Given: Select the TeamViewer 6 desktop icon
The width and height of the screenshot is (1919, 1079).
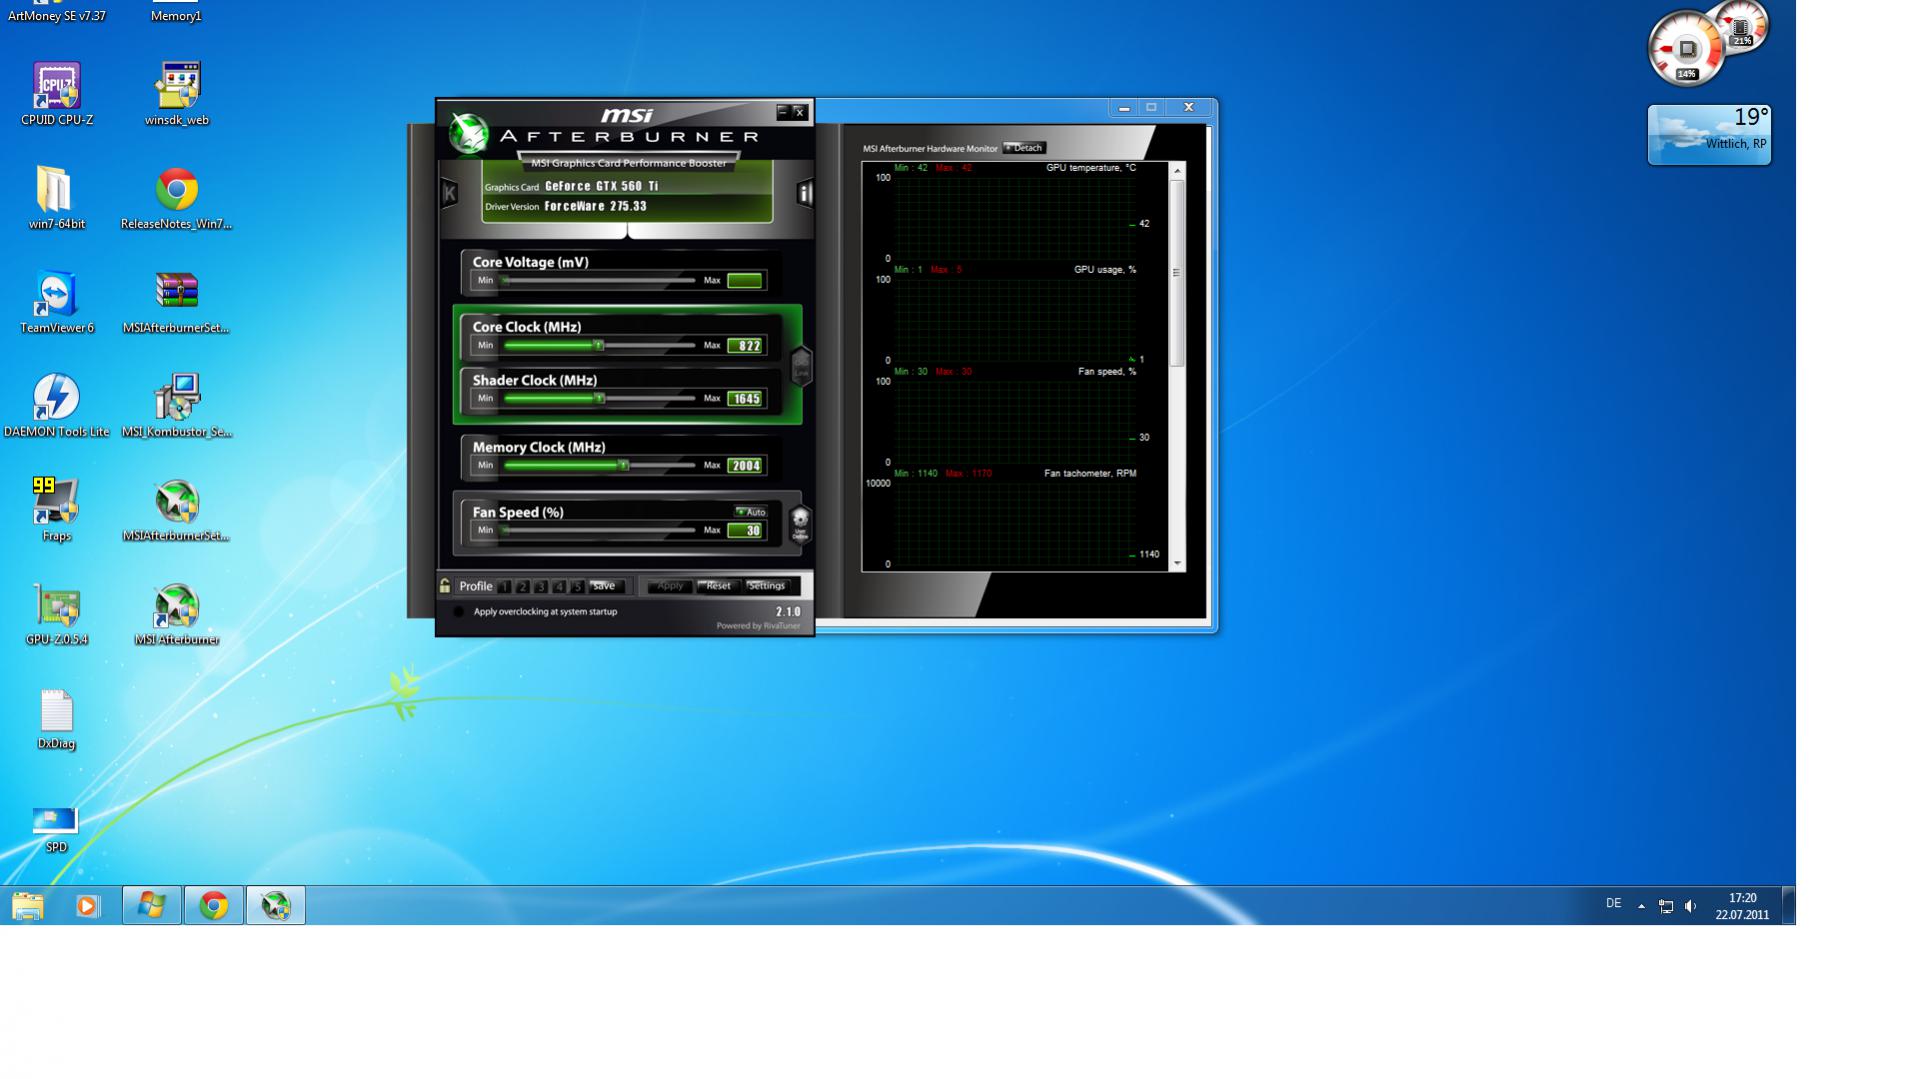Looking at the screenshot, I should (x=57, y=302).
